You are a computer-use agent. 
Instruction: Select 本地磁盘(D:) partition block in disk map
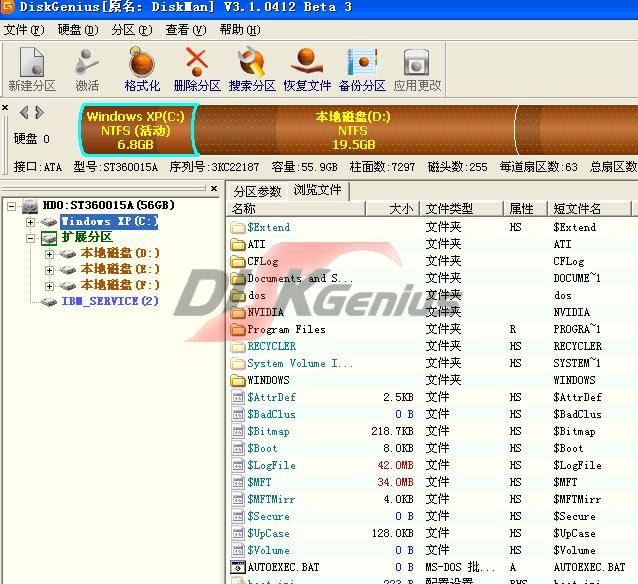(x=353, y=130)
